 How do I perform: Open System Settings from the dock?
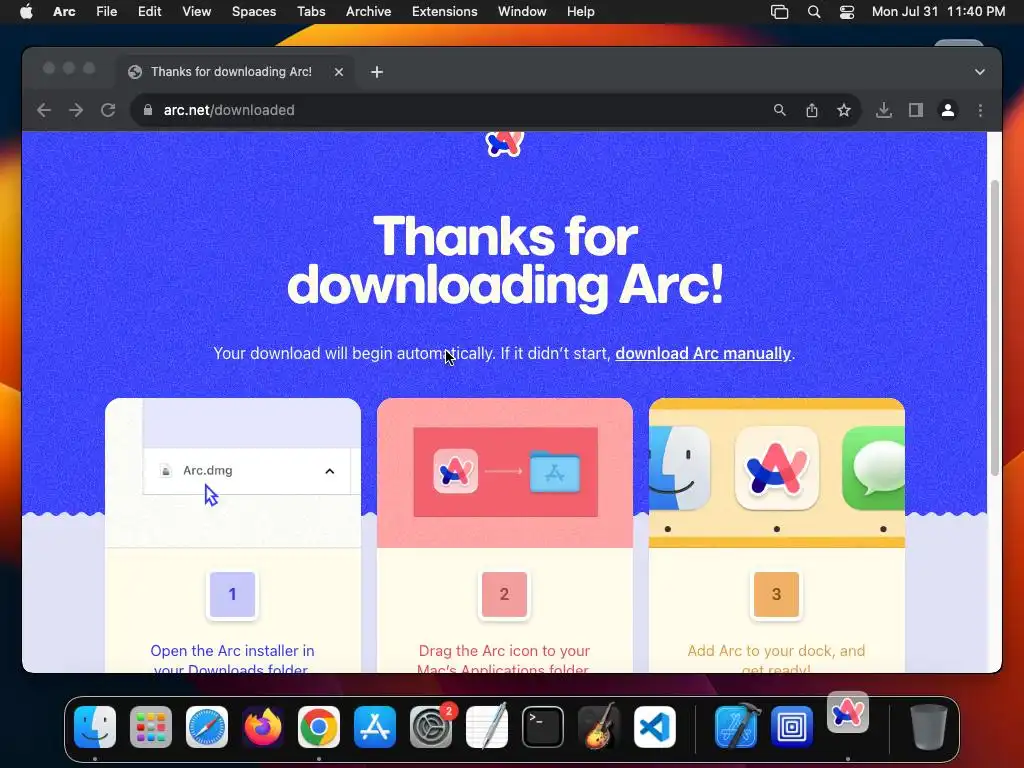(x=431, y=727)
